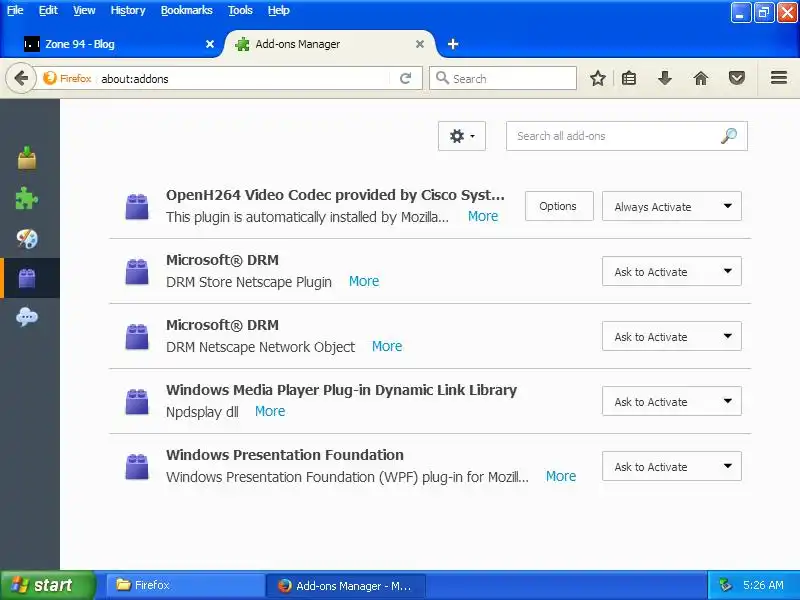Viewport: 800px width, 600px height.
Task: Open DRM Netscape Network Object activation dropdown
Action: 671,336
